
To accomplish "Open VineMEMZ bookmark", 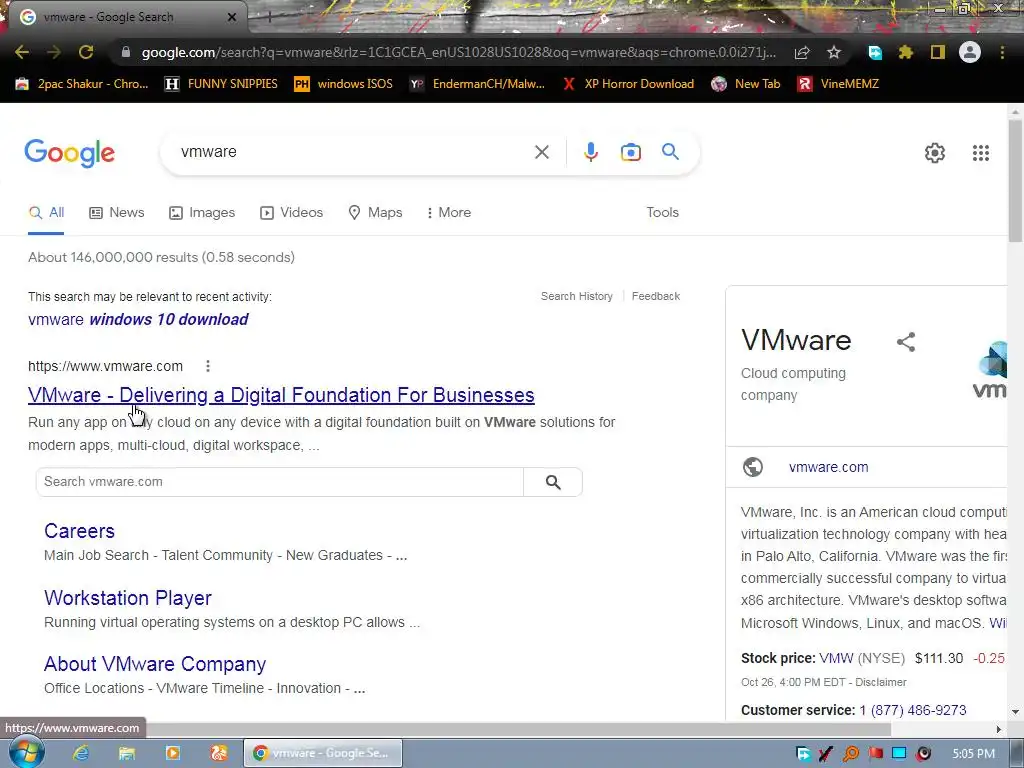I will pos(839,84).
